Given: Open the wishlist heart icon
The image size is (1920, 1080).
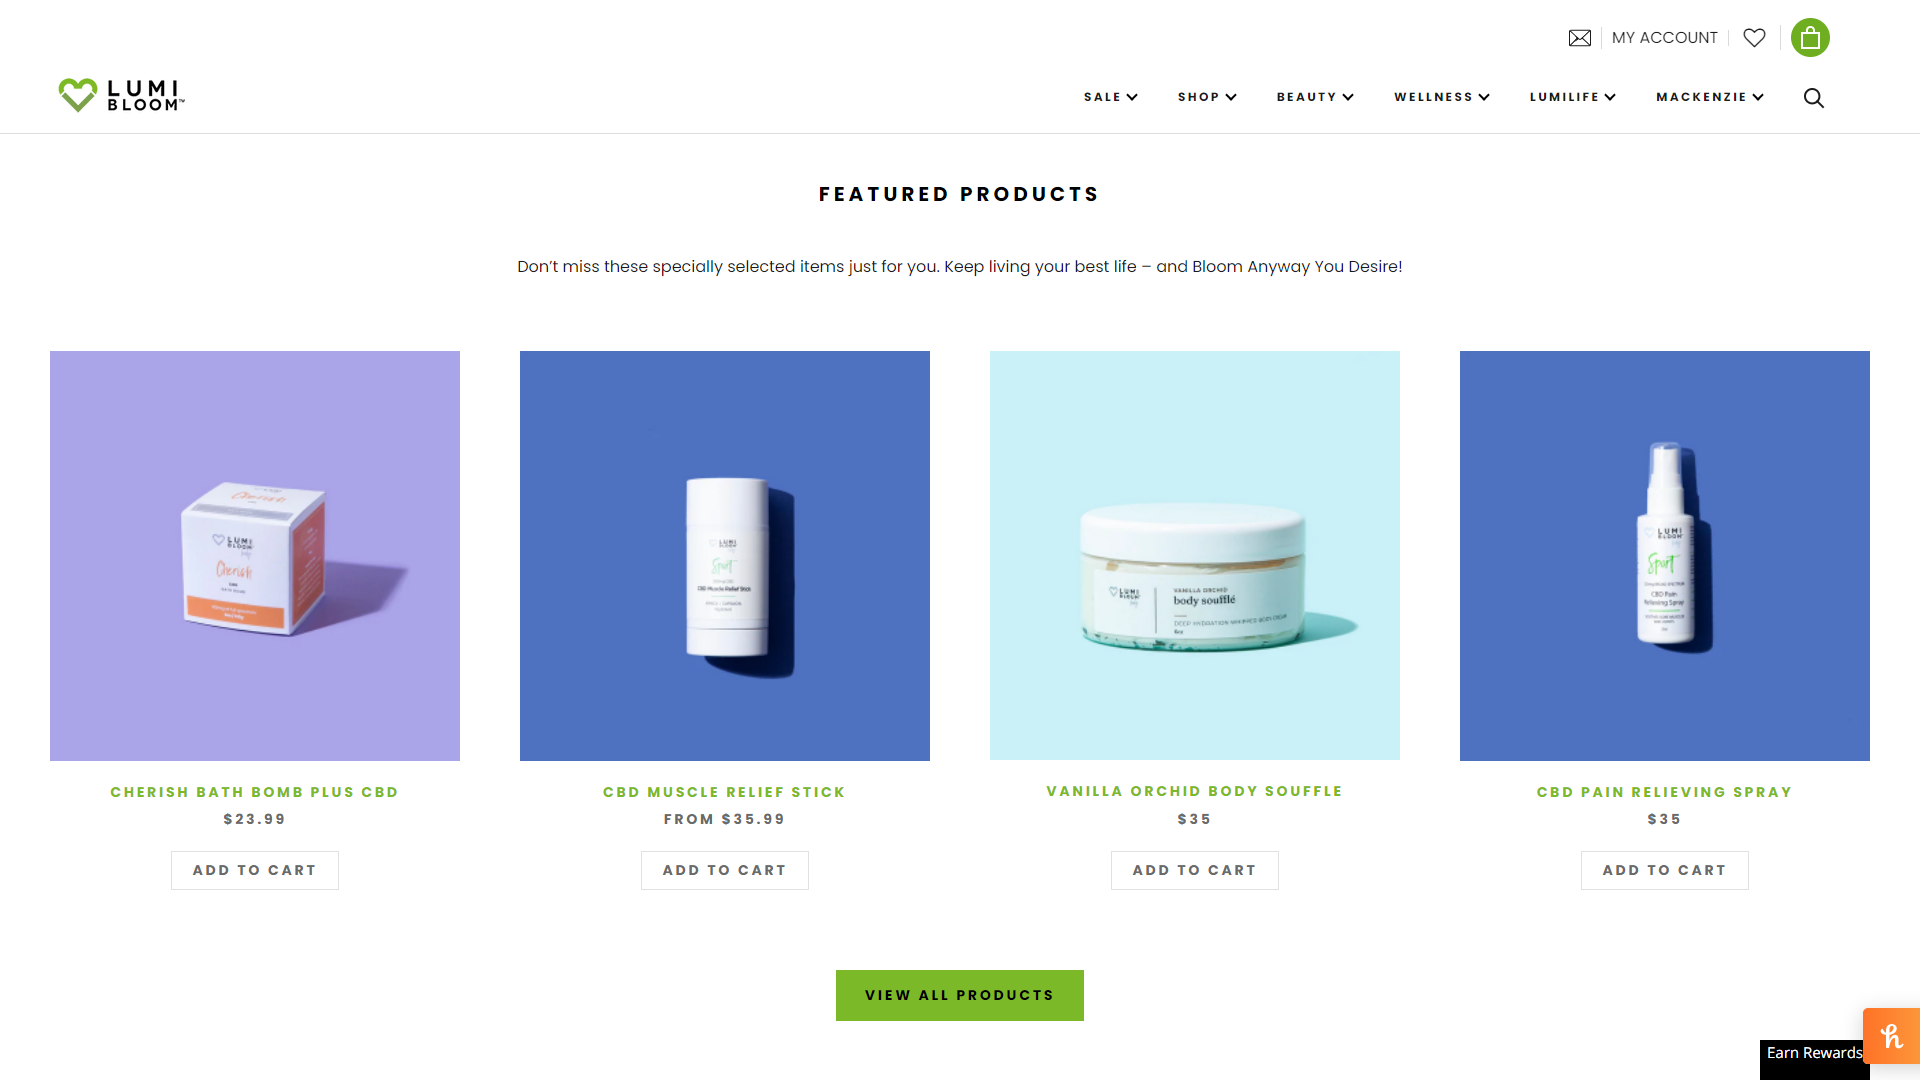Looking at the screenshot, I should click(1754, 38).
